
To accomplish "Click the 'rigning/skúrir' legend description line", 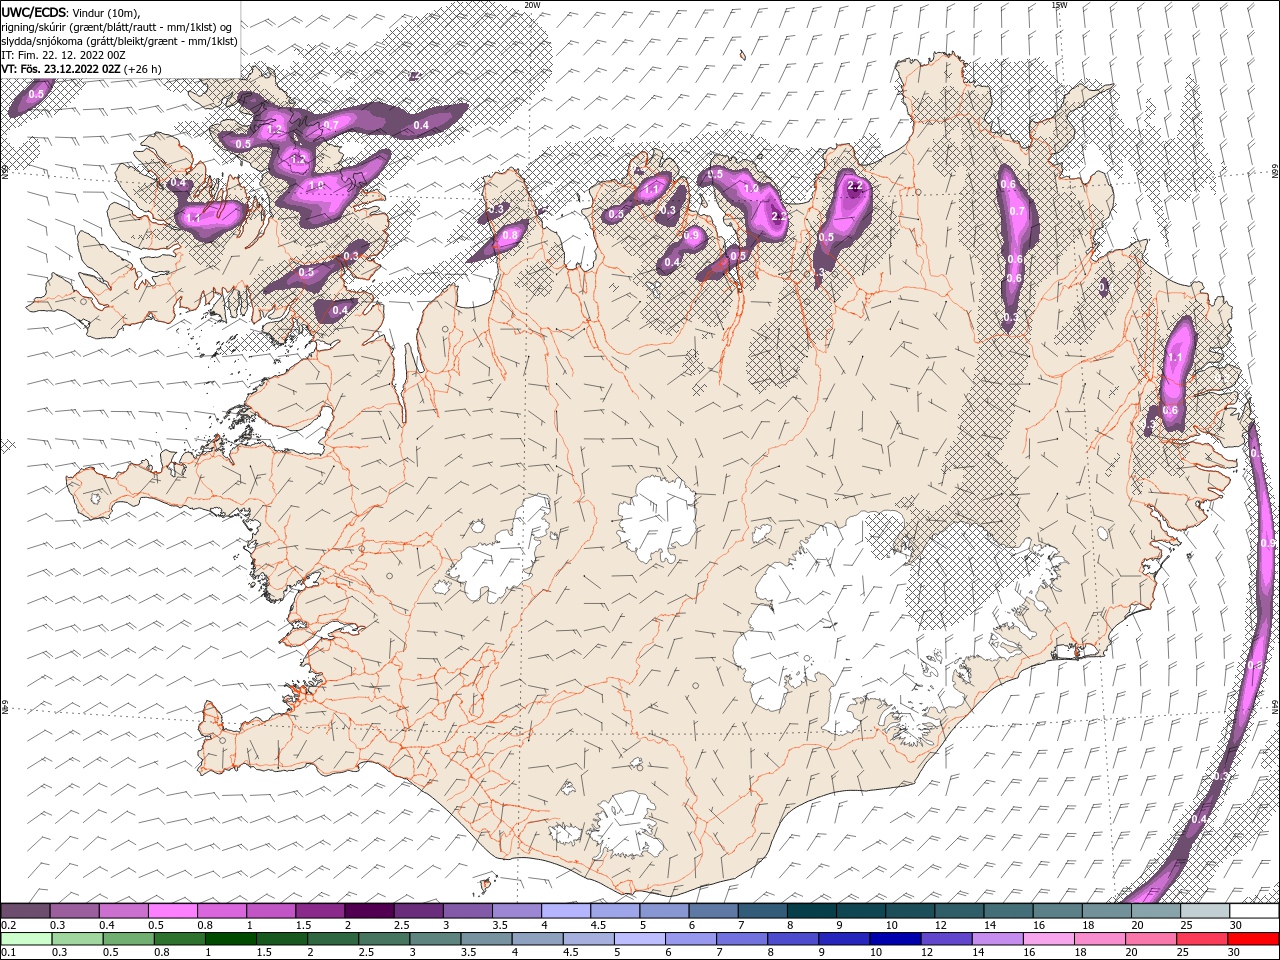I will tap(116, 27).
